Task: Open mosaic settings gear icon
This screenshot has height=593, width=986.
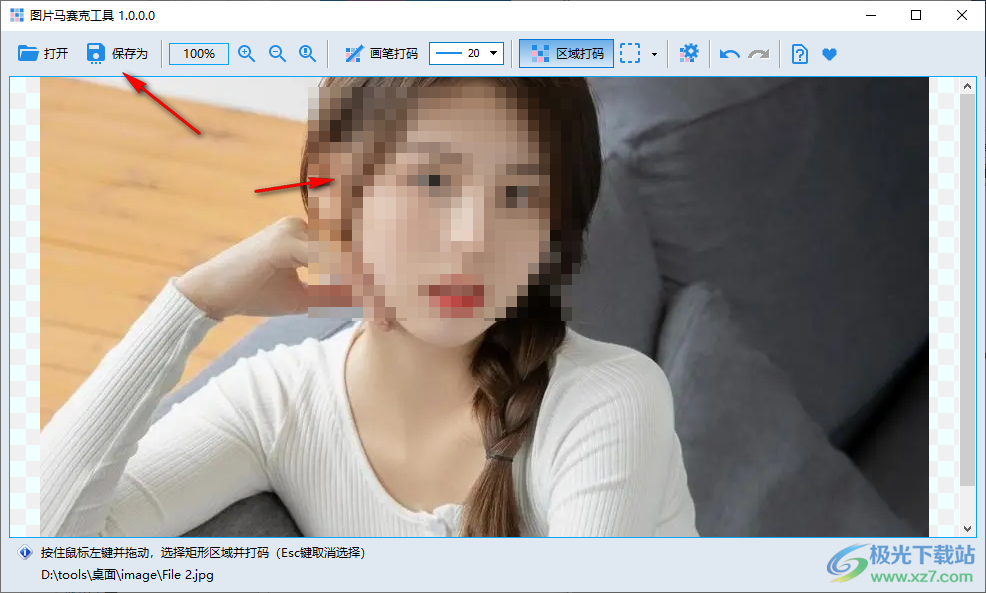Action: pyautogui.click(x=689, y=53)
